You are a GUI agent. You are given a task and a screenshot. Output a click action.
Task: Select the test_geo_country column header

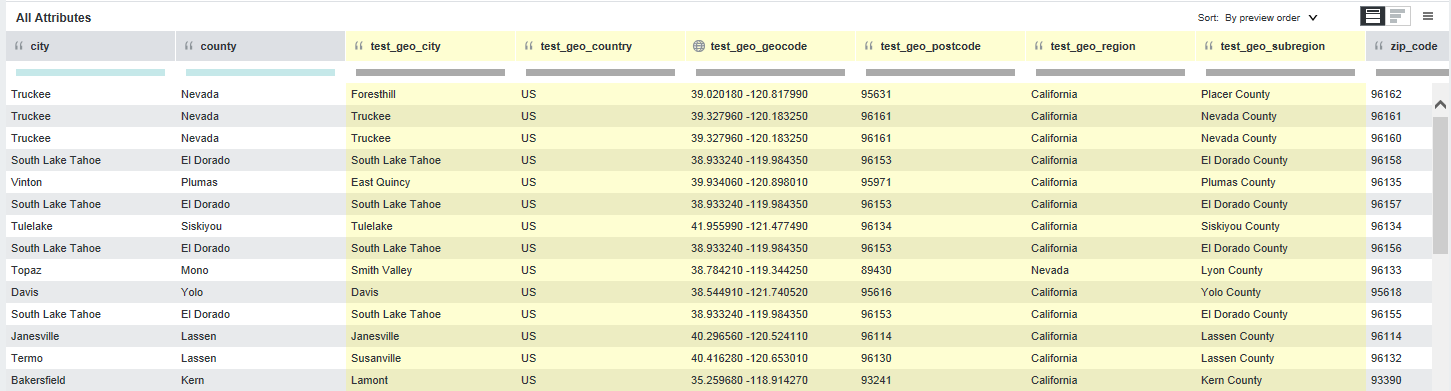601,46
